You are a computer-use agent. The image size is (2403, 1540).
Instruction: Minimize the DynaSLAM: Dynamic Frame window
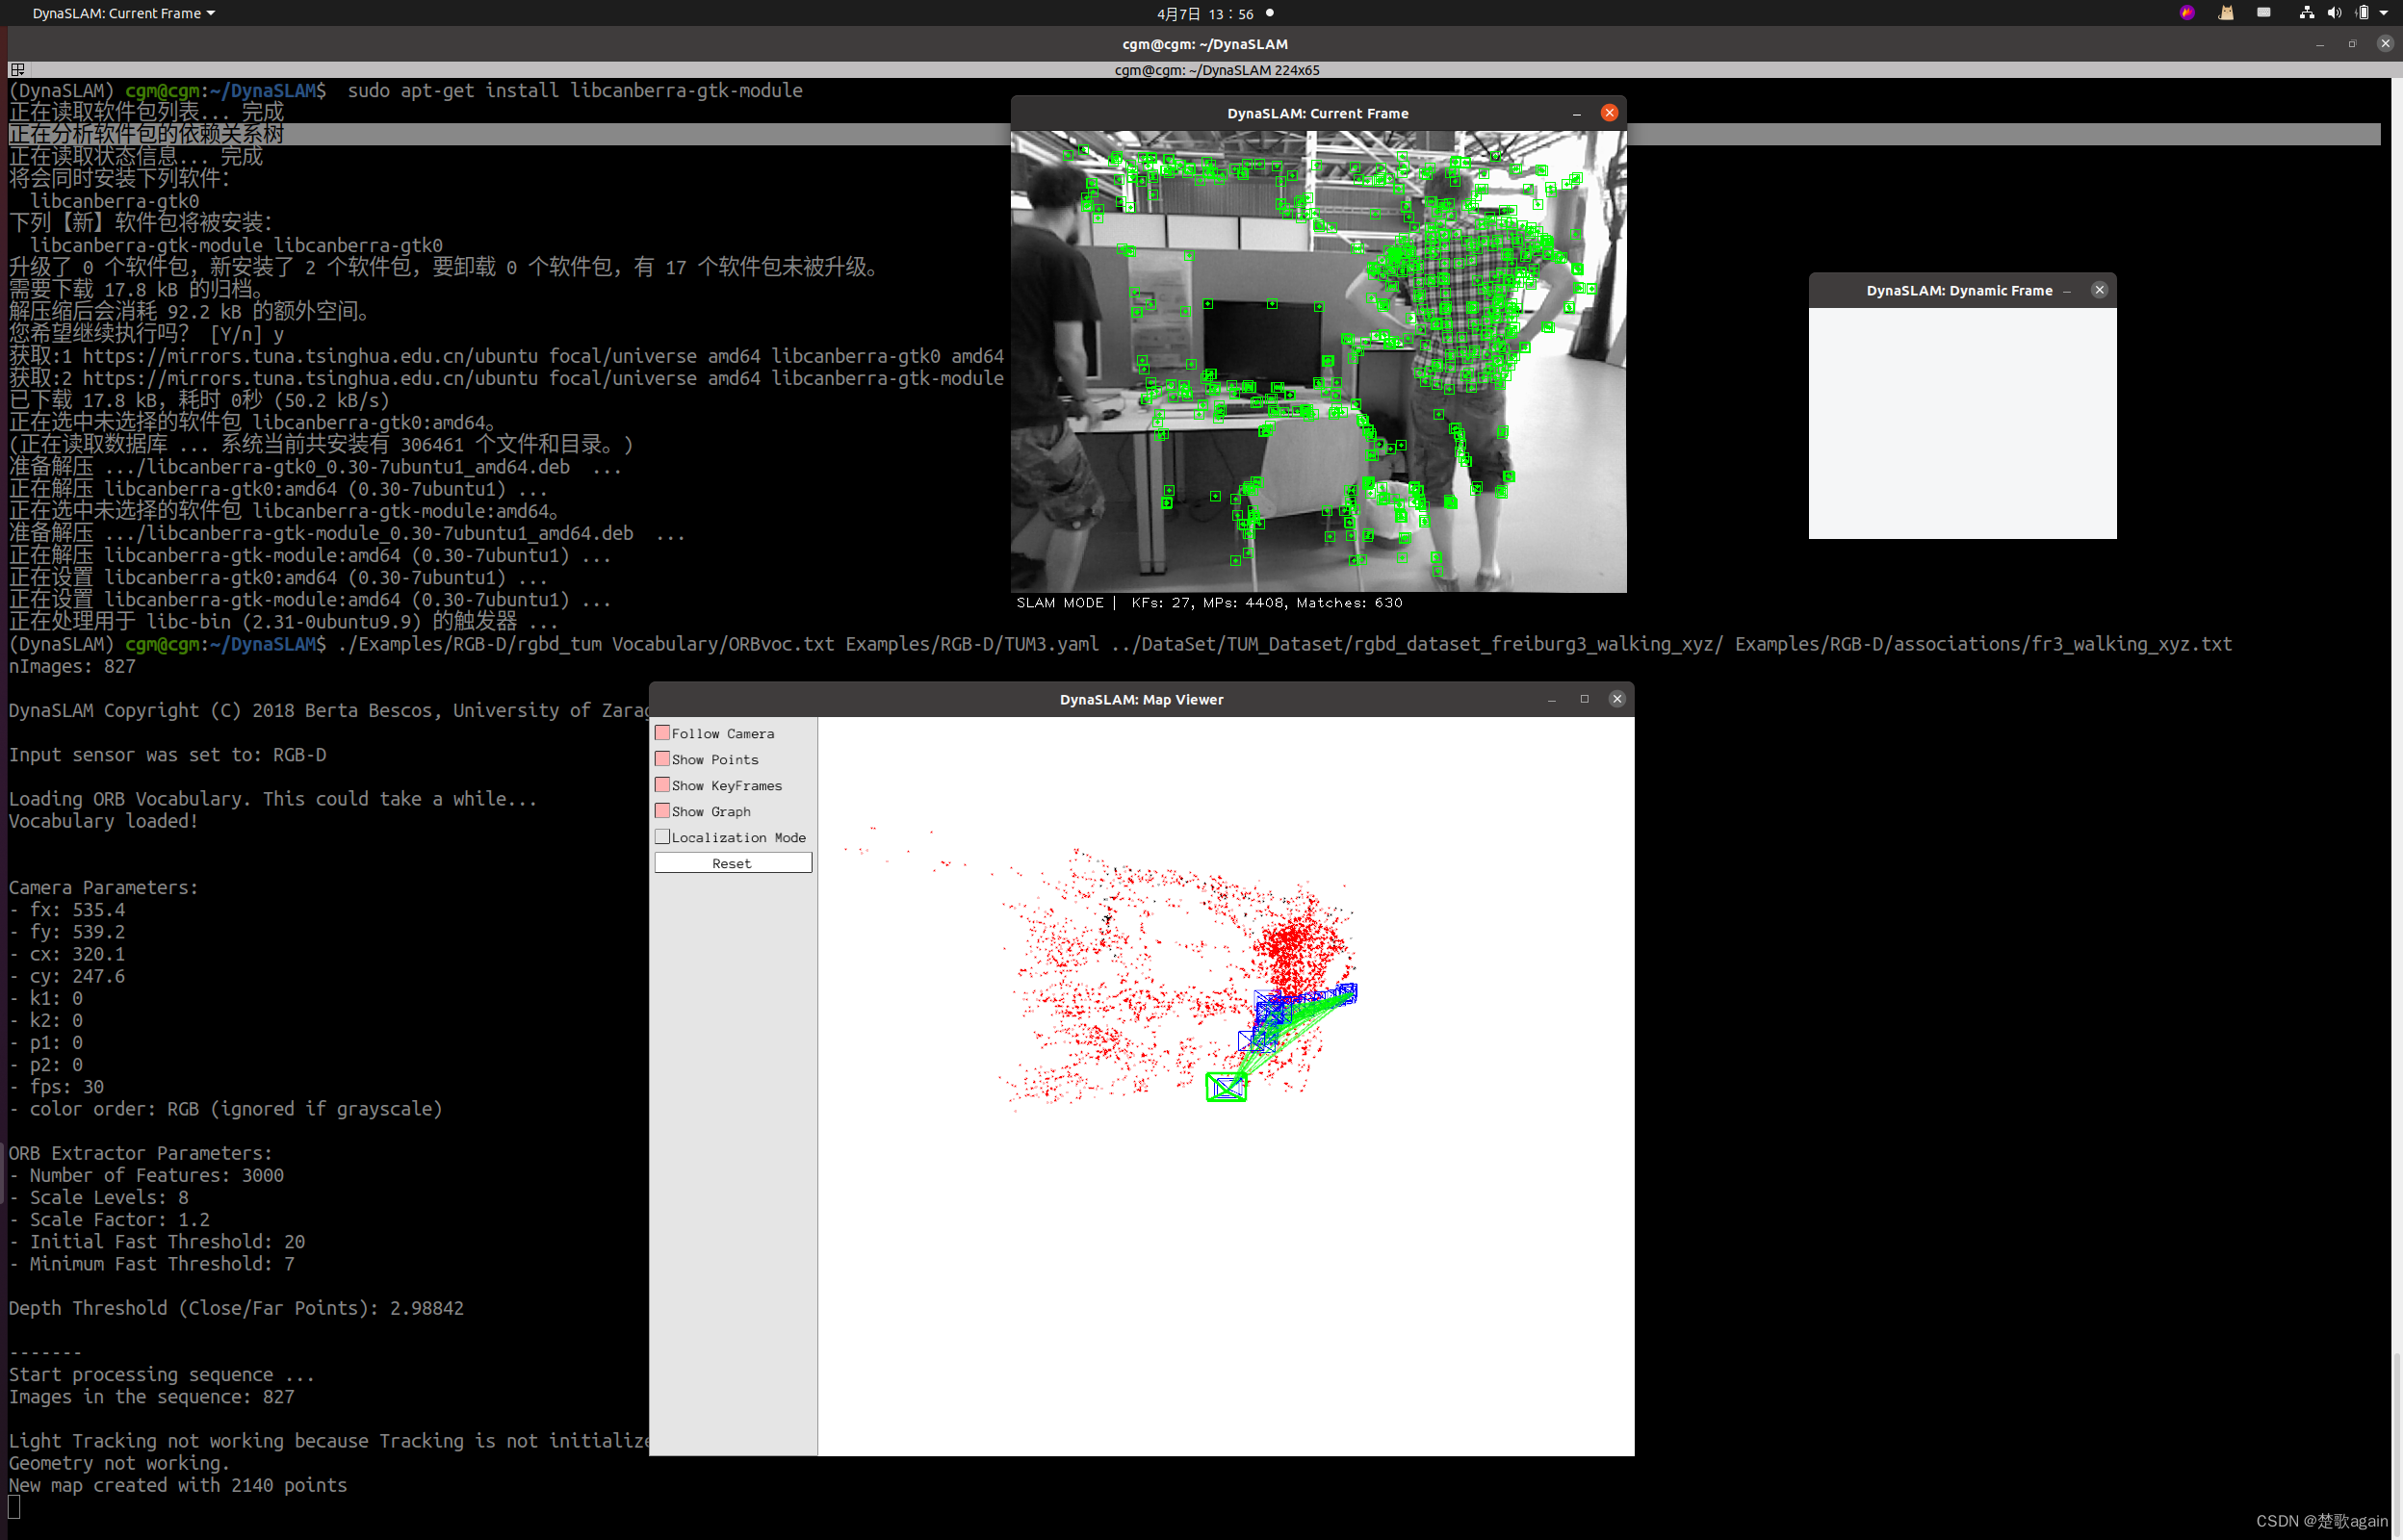pos(2067,291)
